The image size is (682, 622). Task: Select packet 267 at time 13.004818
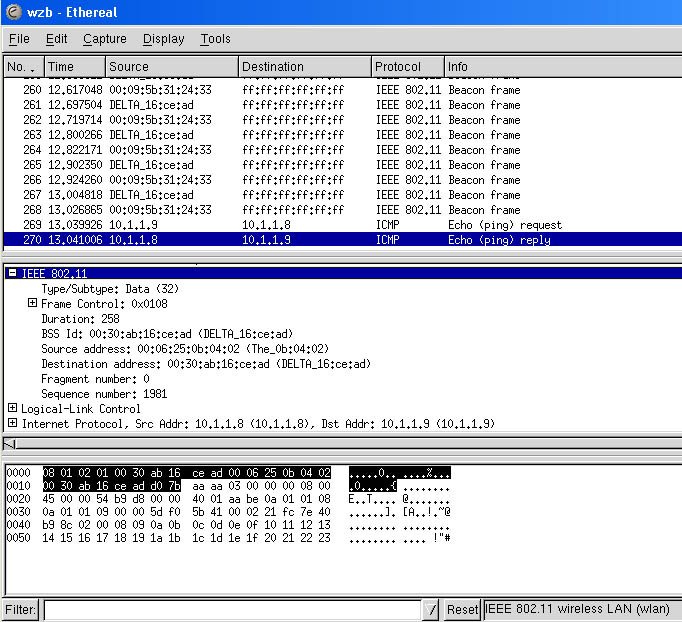click(343, 195)
